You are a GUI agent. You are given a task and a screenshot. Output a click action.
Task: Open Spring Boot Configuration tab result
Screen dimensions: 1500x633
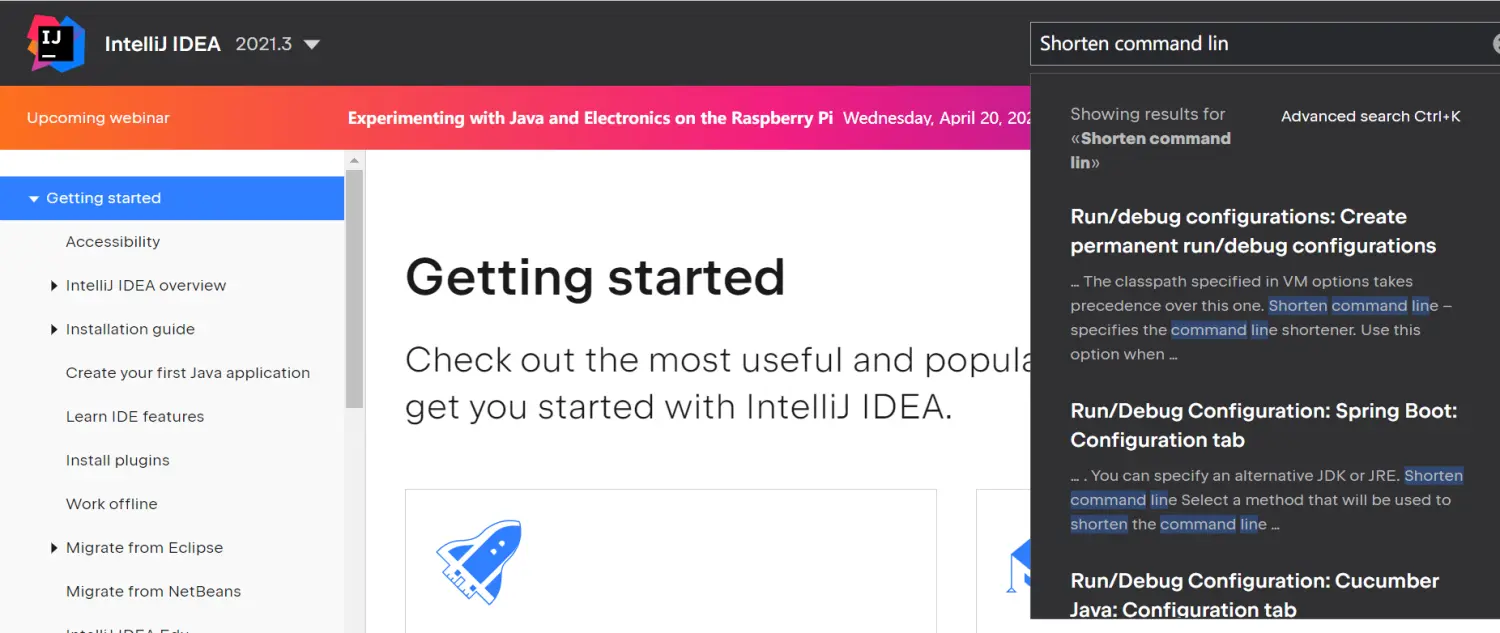(x=1263, y=425)
